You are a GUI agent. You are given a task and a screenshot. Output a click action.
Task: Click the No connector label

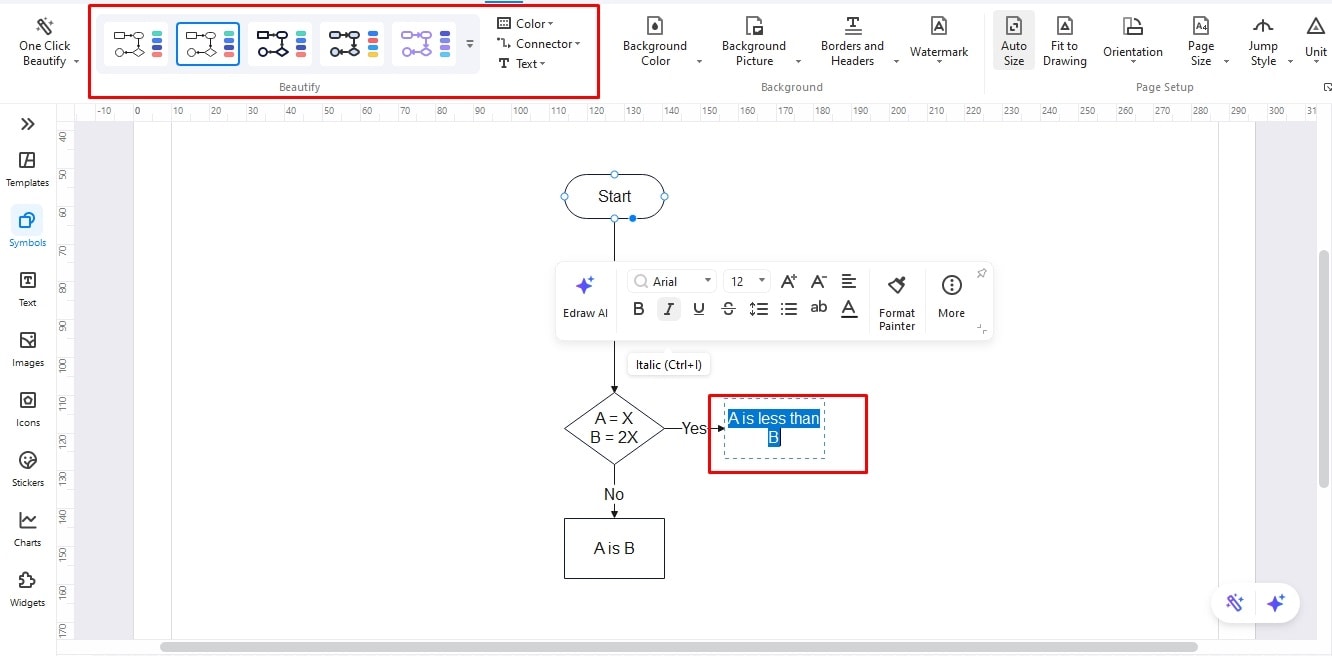coord(614,494)
